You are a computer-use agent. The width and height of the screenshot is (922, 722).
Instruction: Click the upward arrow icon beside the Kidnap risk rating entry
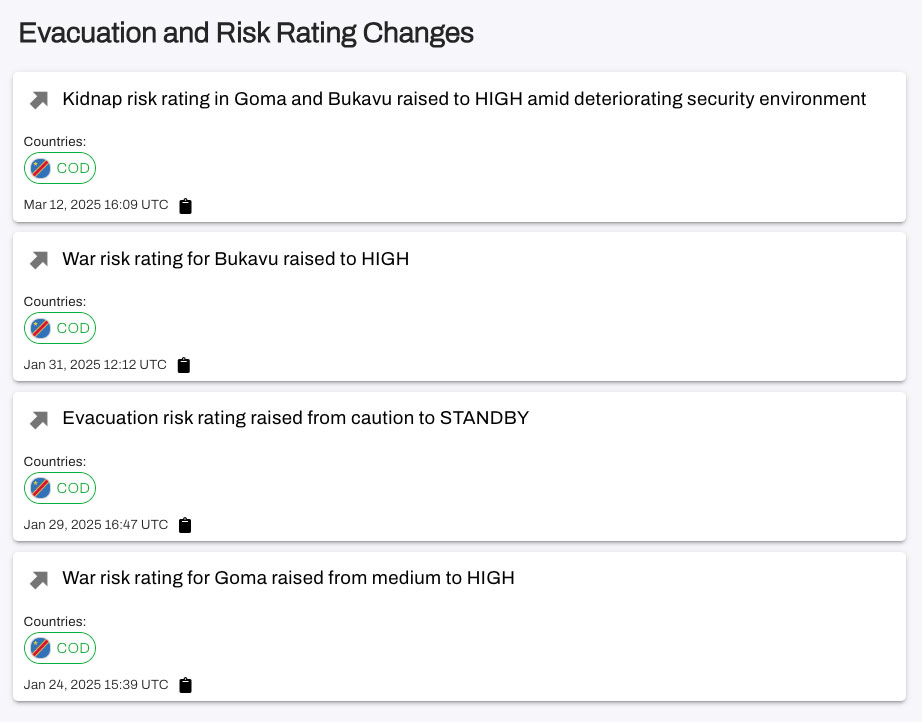[39, 100]
